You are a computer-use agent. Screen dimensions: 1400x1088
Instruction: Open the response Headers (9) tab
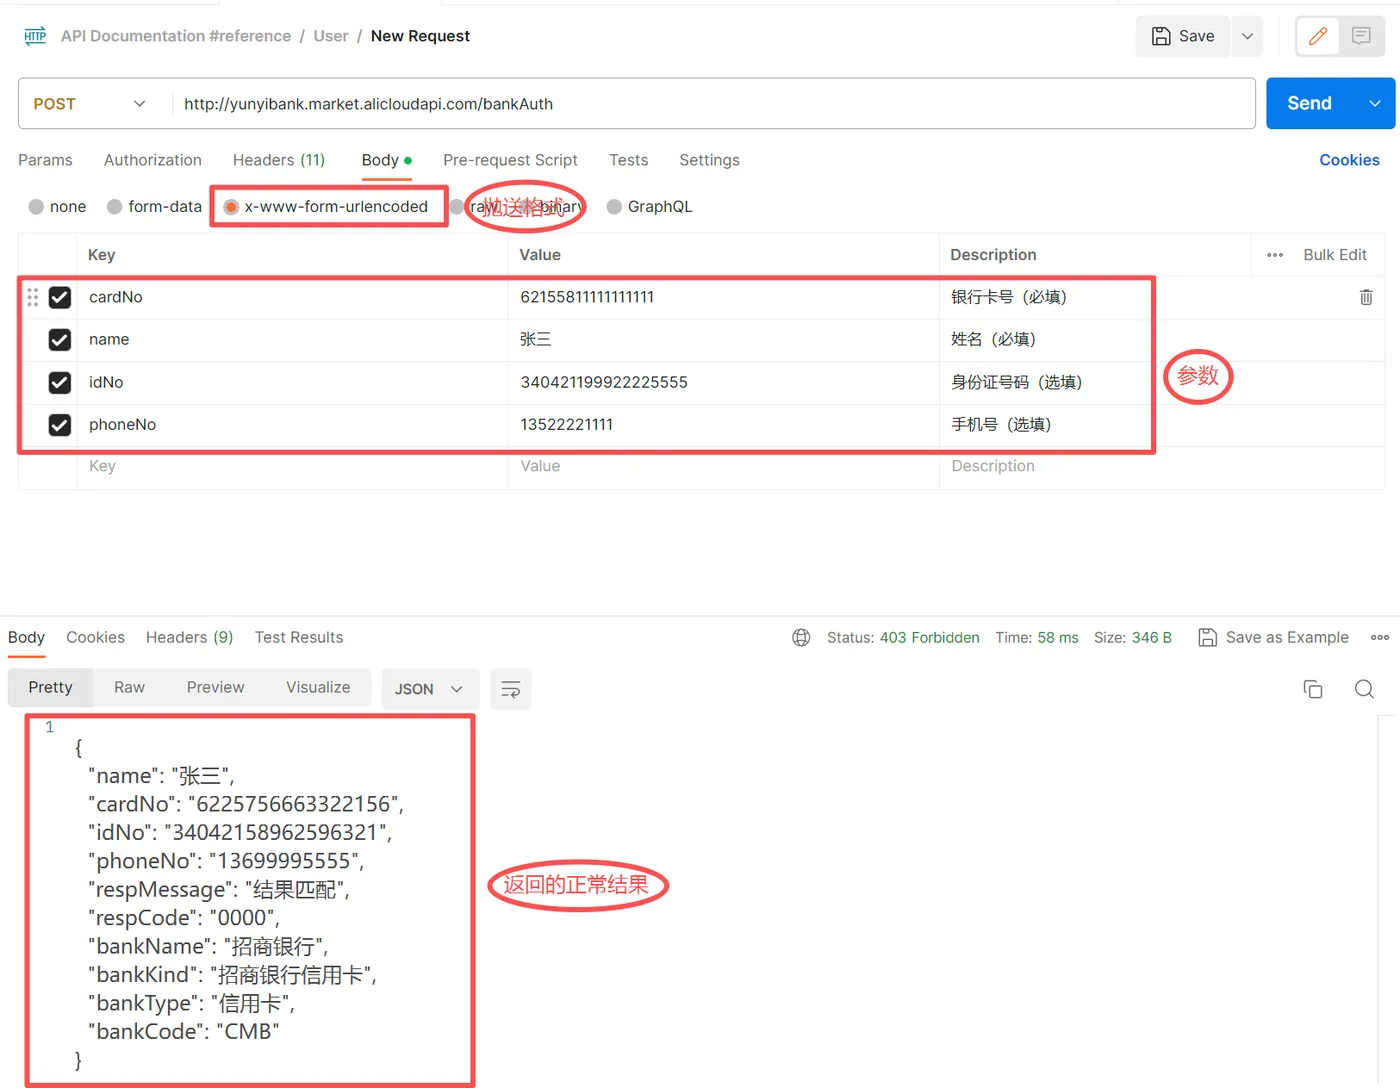tap(189, 637)
